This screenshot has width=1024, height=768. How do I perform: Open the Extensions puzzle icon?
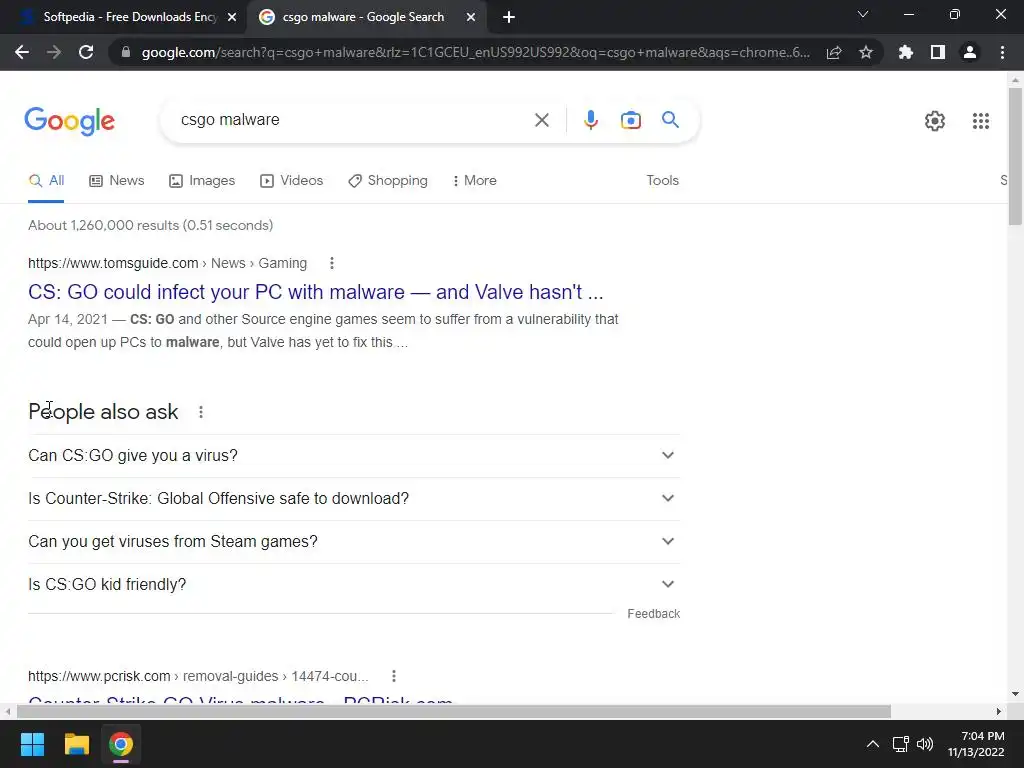[x=905, y=52]
